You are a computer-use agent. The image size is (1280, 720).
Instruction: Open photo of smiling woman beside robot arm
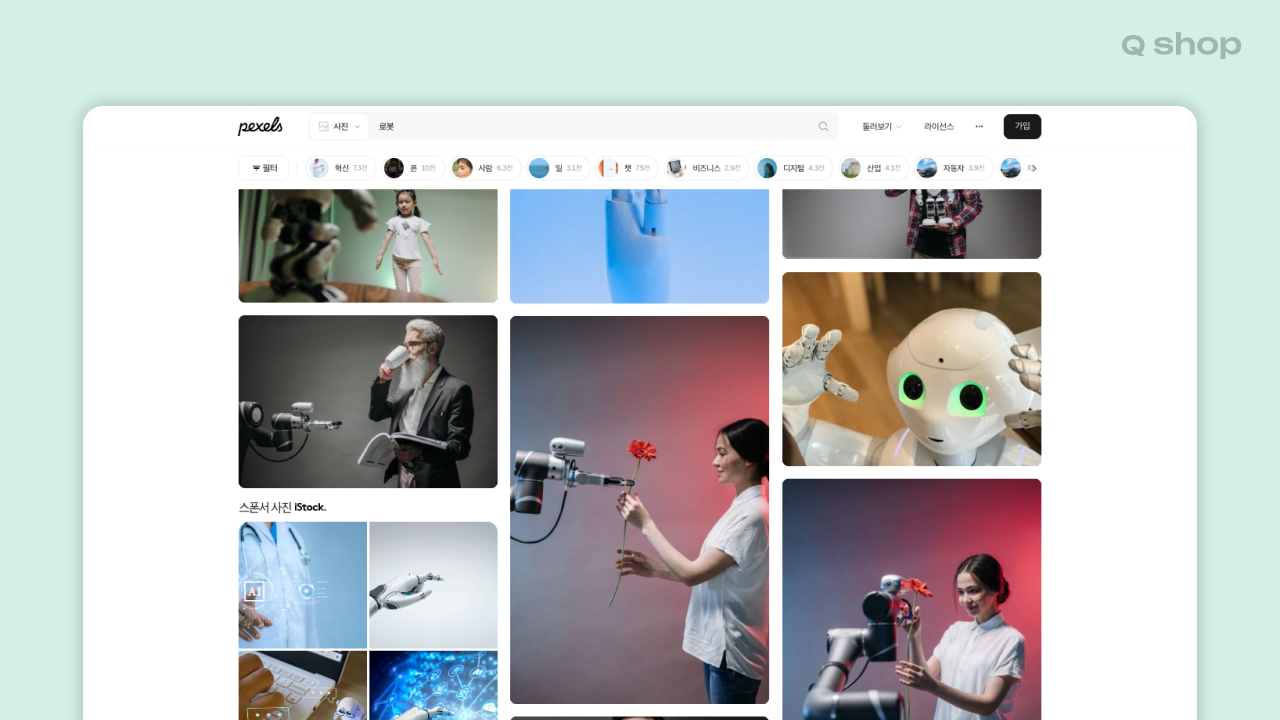point(912,599)
